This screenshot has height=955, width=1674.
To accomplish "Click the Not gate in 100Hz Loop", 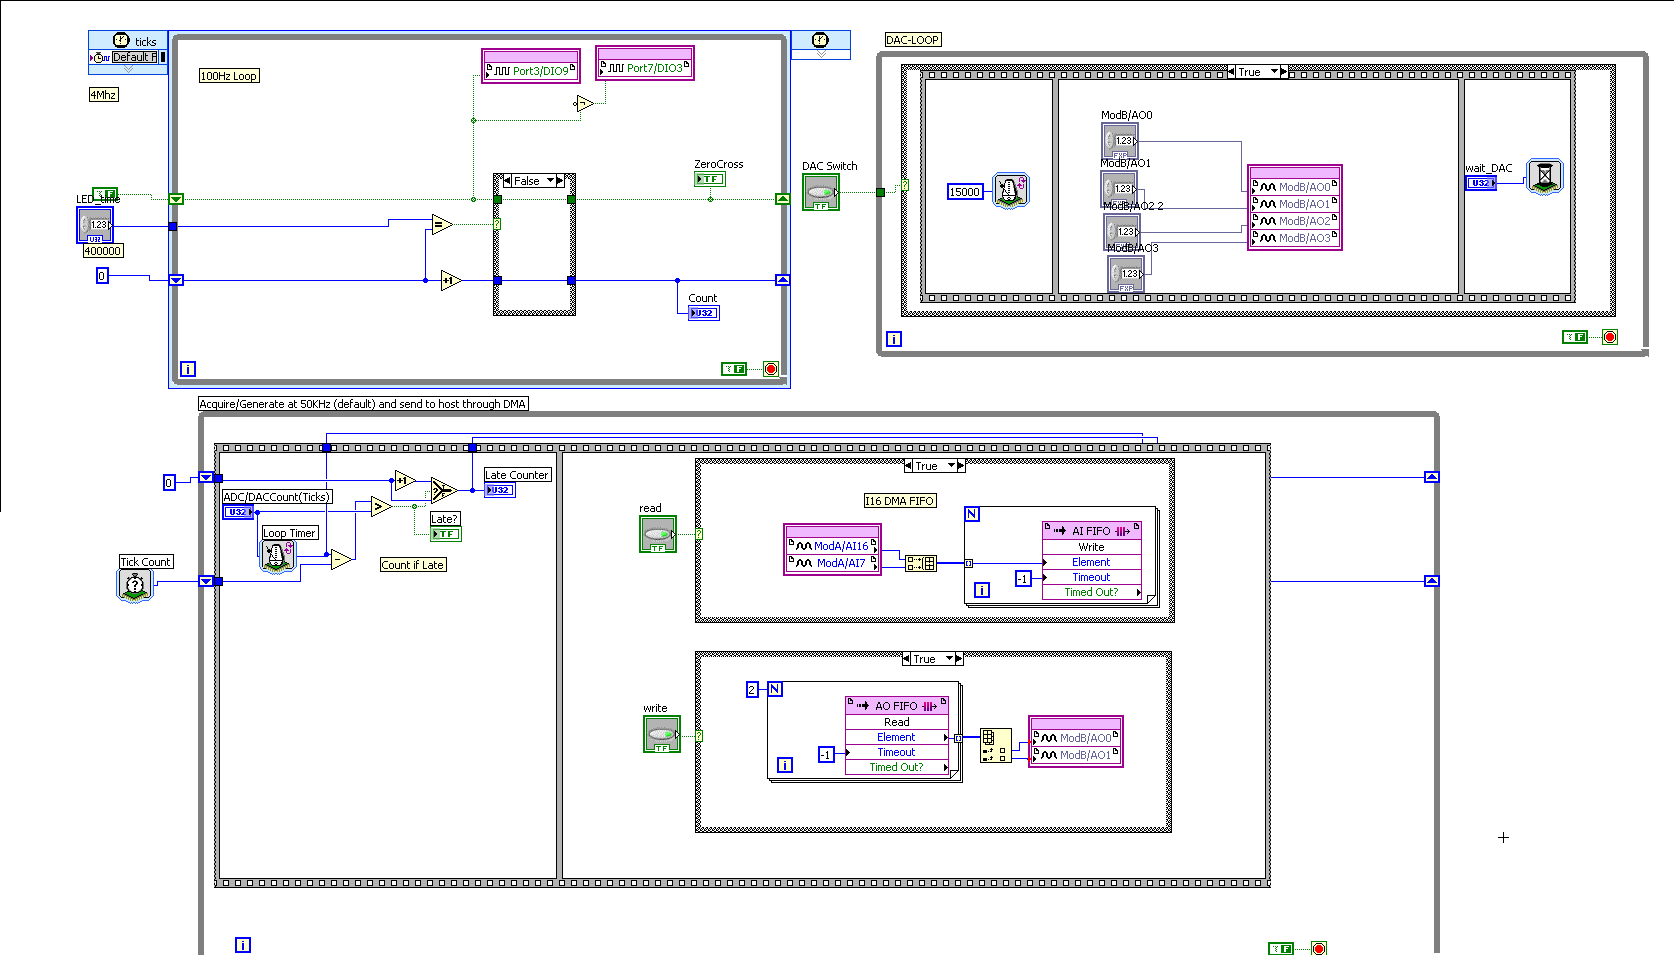I will [585, 103].
